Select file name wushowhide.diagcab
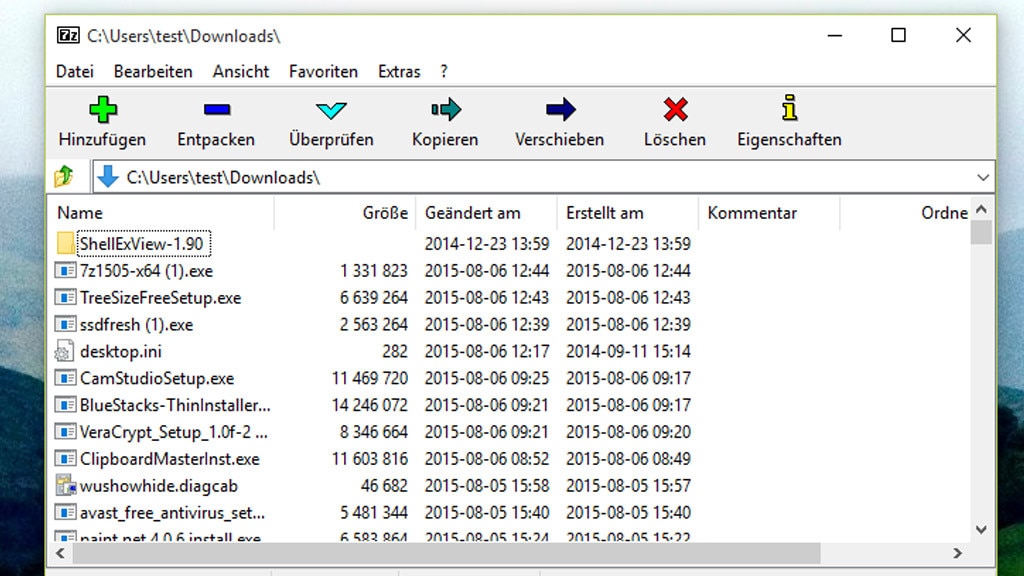The width and height of the screenshot is (1024, 576). pyautogui.click(x=159, y=486)
